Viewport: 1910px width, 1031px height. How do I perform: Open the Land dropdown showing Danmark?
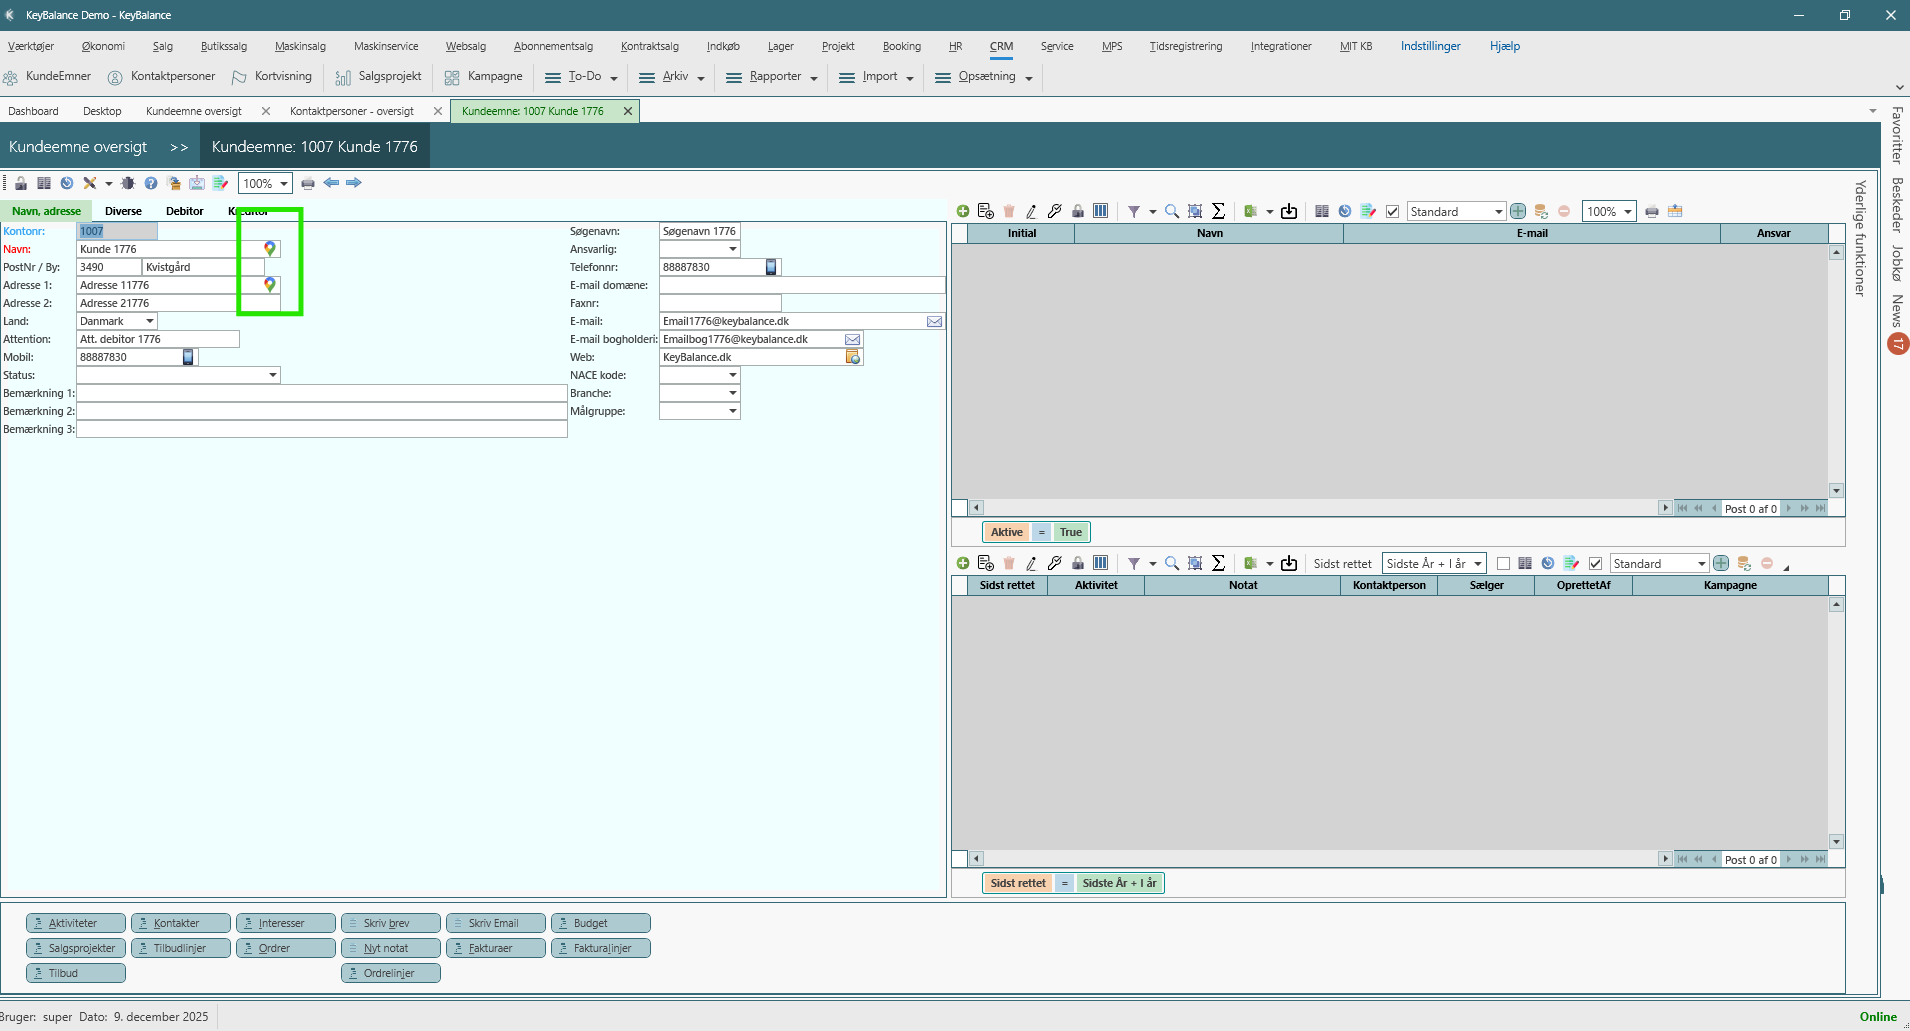[150, 321]
